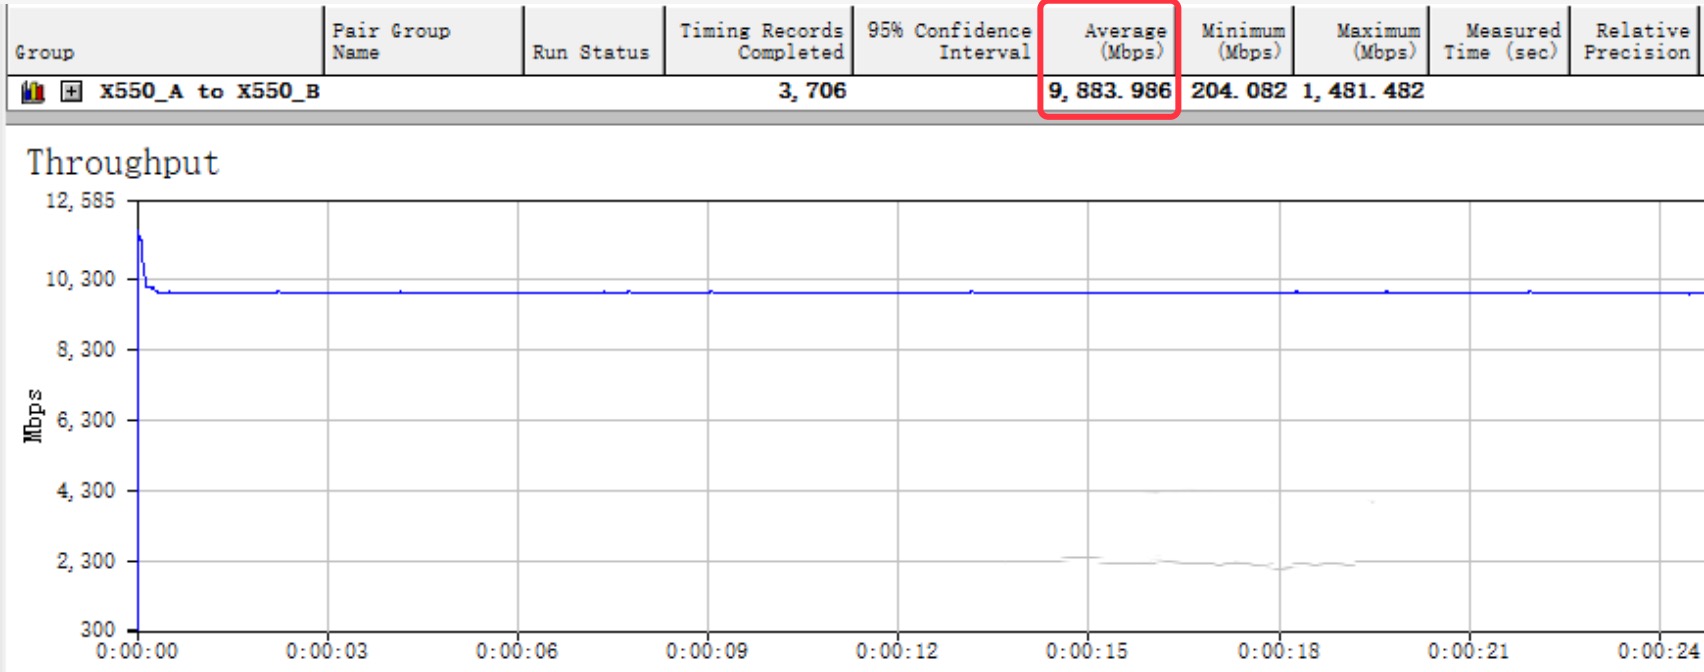Click the 0:00:00 time axis label
Screen dimensions: 1704x672
[x=137, y=651]
